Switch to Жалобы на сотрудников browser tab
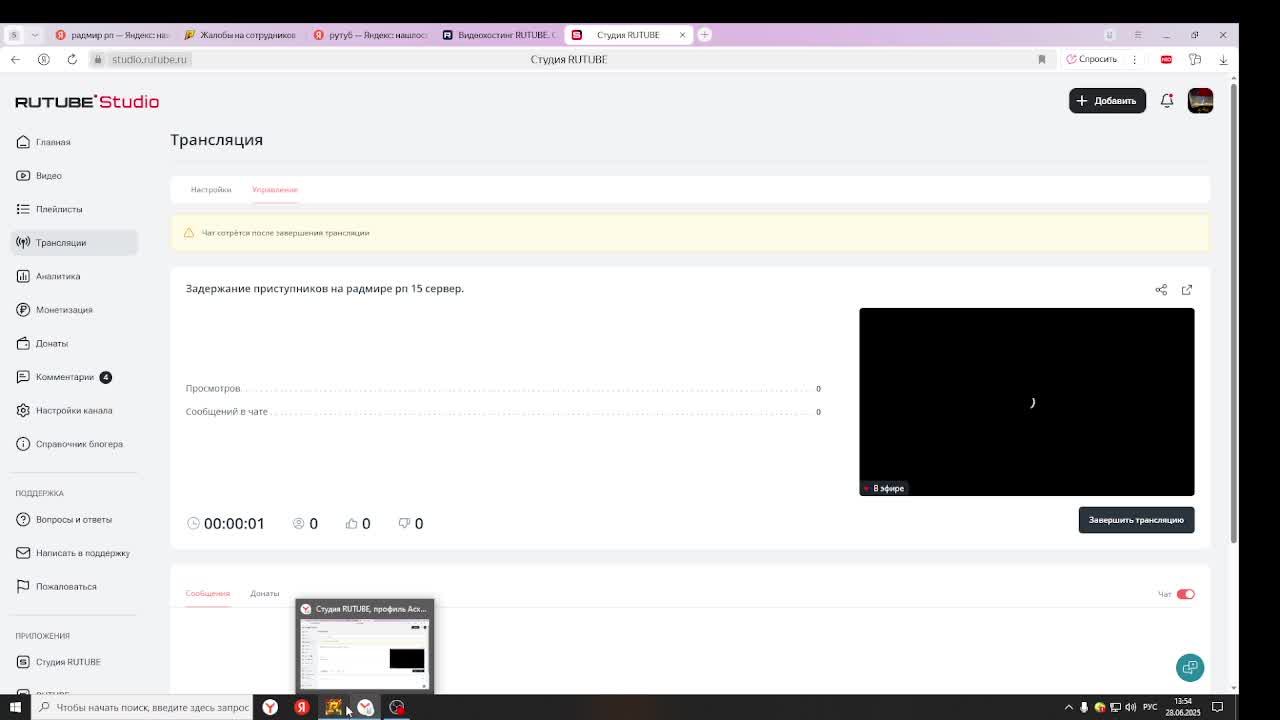The height and width of the screenshot is (720, 1280). pyautogui.click(x=241, y=35)
